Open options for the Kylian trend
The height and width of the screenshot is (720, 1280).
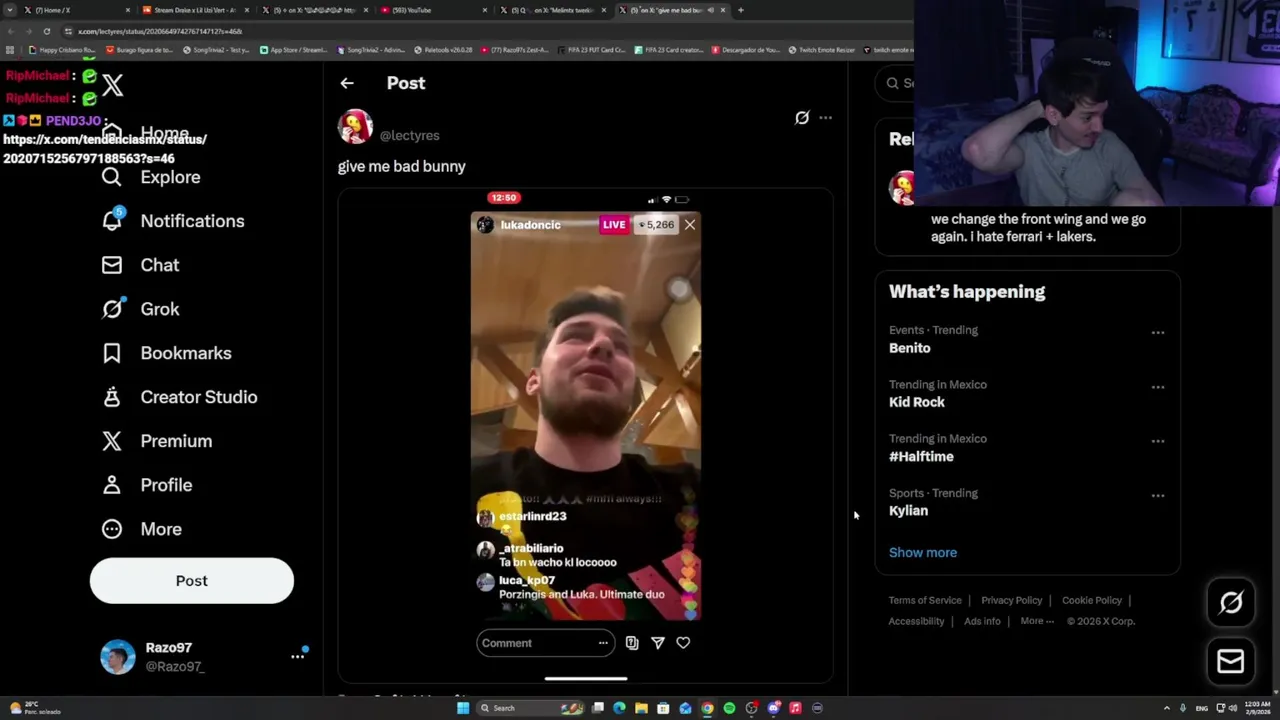[x=1158, y=495]
